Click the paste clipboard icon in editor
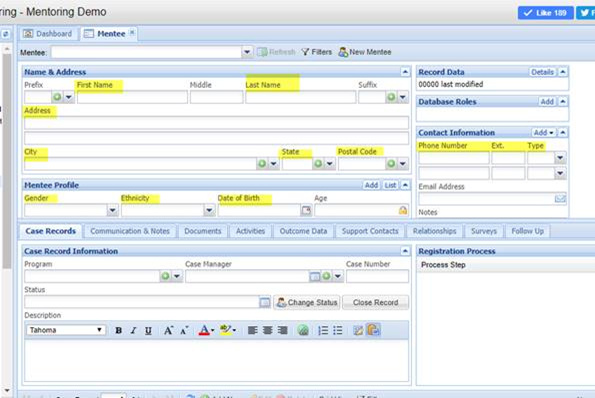This screenshot has height=398, width=595. pos(373,330)
